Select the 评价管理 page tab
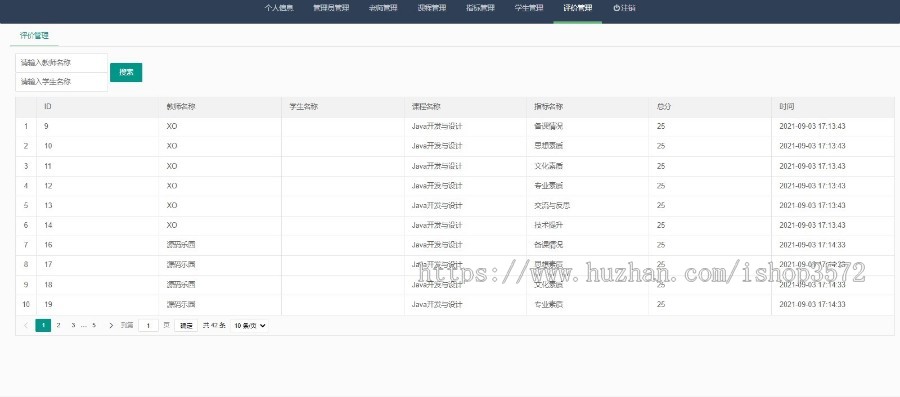The width and height of the screenshot is (900, 397). click(x=34, y=36)
